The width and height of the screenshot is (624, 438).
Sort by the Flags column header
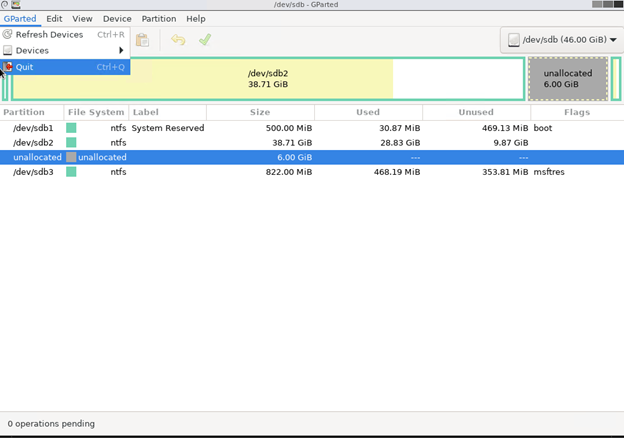(x=577, y=112)
